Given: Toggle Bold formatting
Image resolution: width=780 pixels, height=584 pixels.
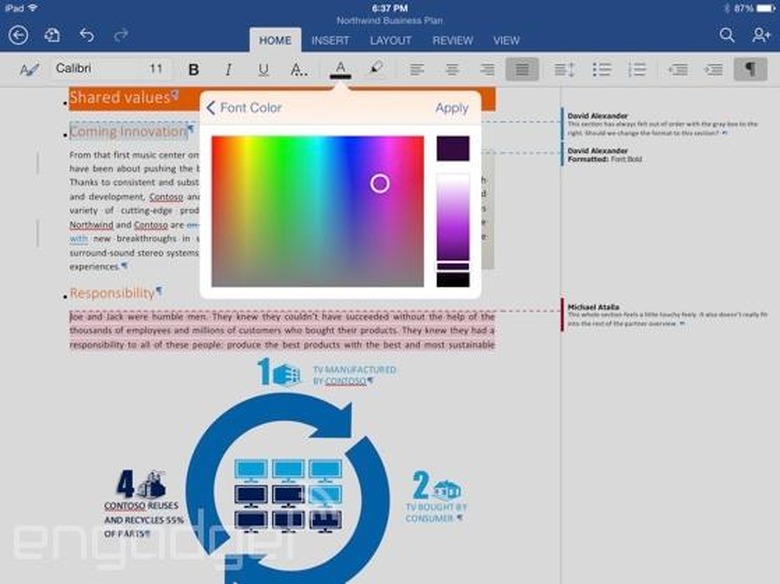Looking at the screenshot, I should coord(194,69).
